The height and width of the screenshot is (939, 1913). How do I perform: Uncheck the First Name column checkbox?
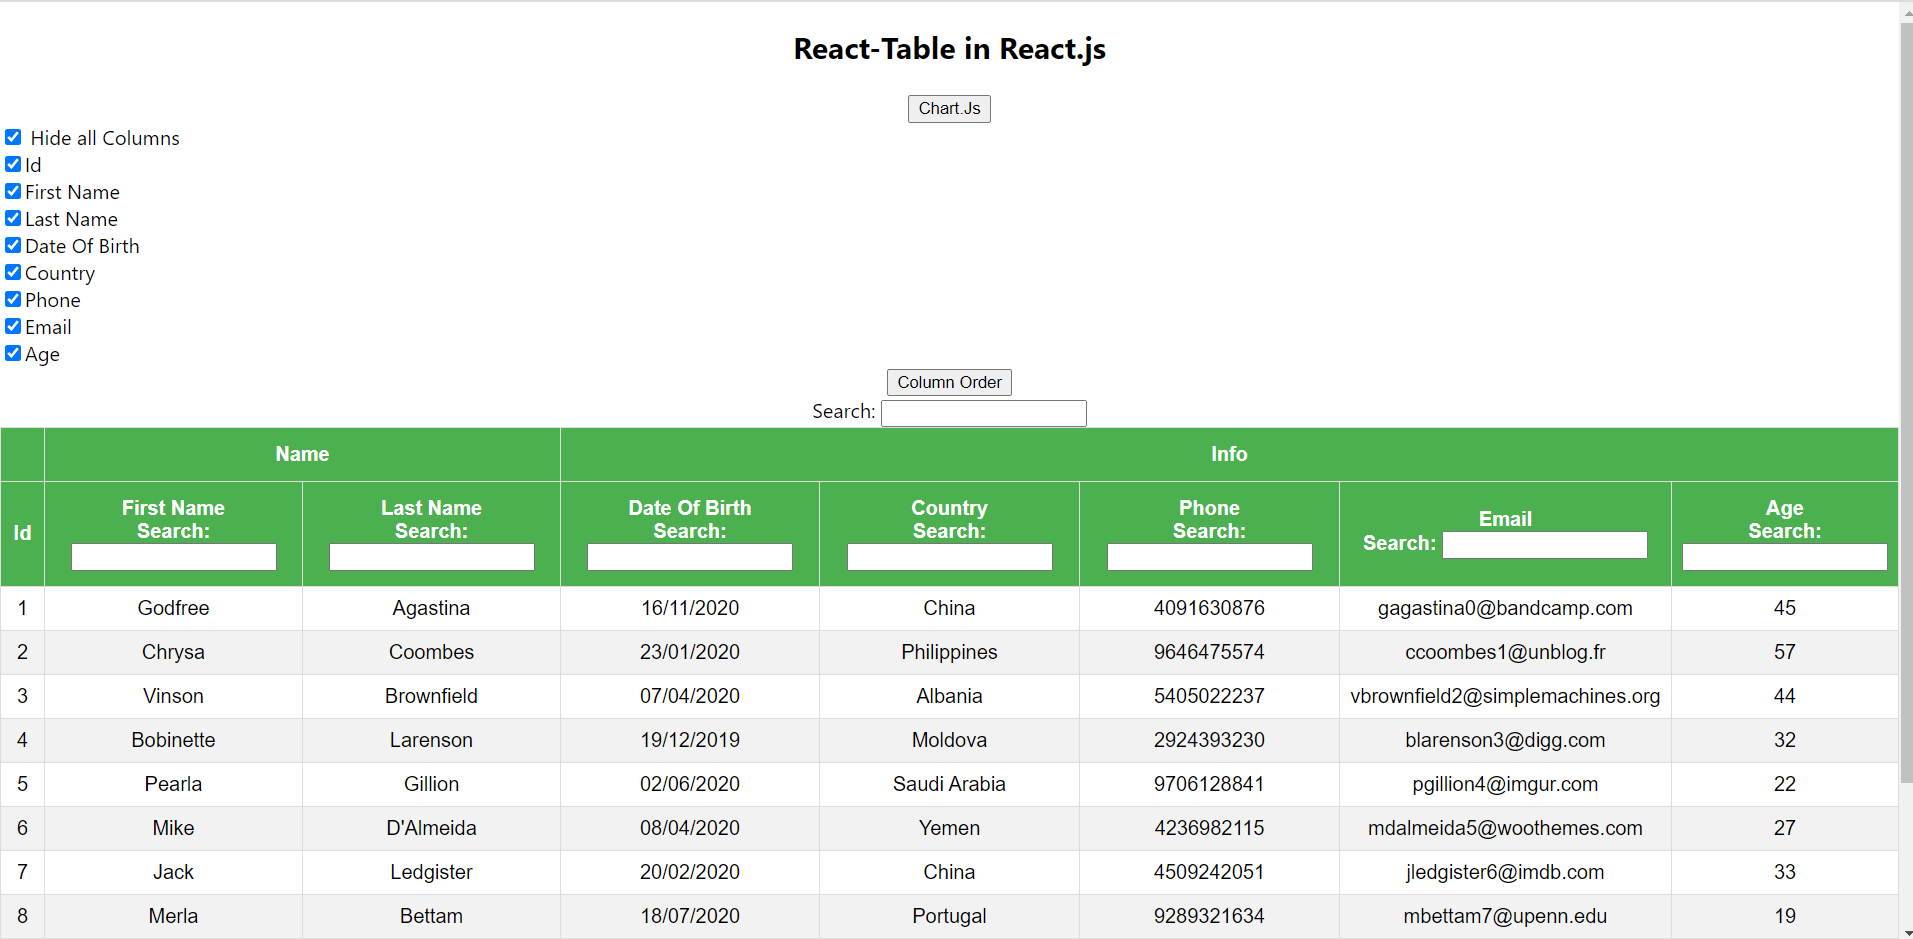coord(13,191)
